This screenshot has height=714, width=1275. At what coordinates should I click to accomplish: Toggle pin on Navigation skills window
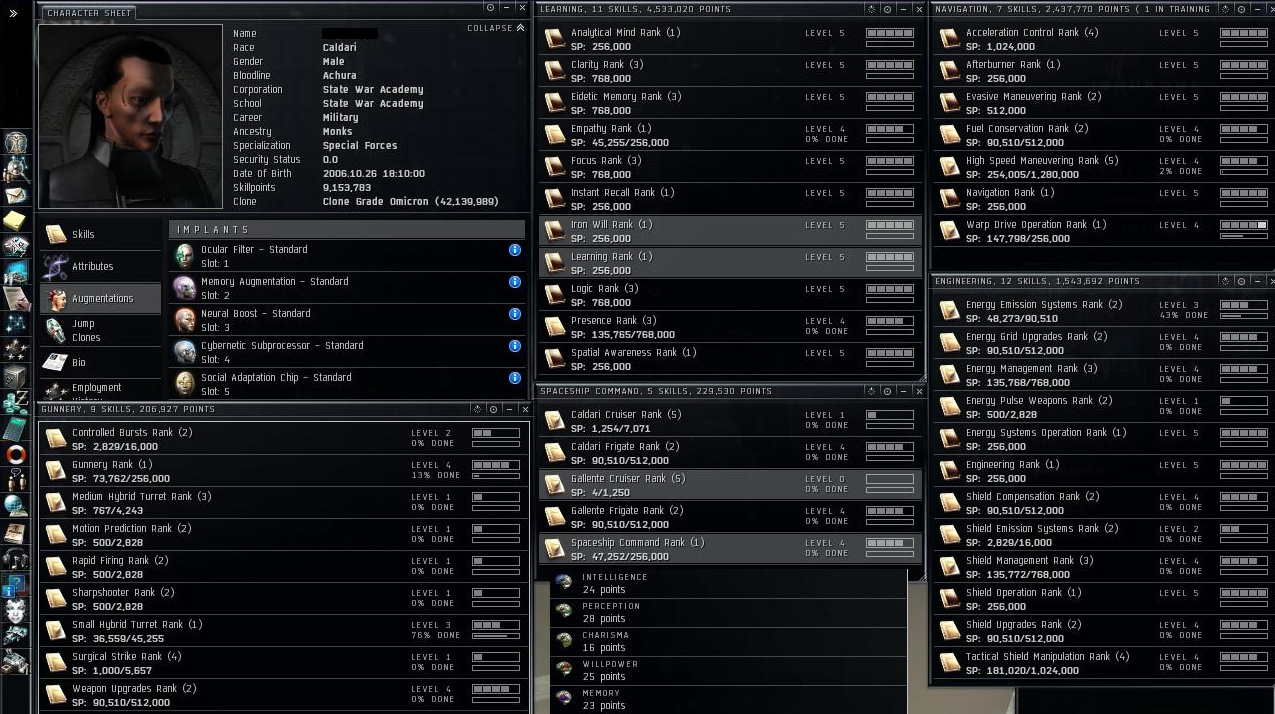[x=1240, y=9]
